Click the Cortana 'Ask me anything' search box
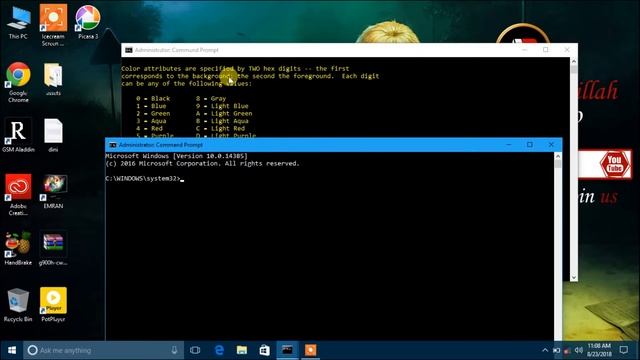Screen dimensions: 640x360 point(103,350)
